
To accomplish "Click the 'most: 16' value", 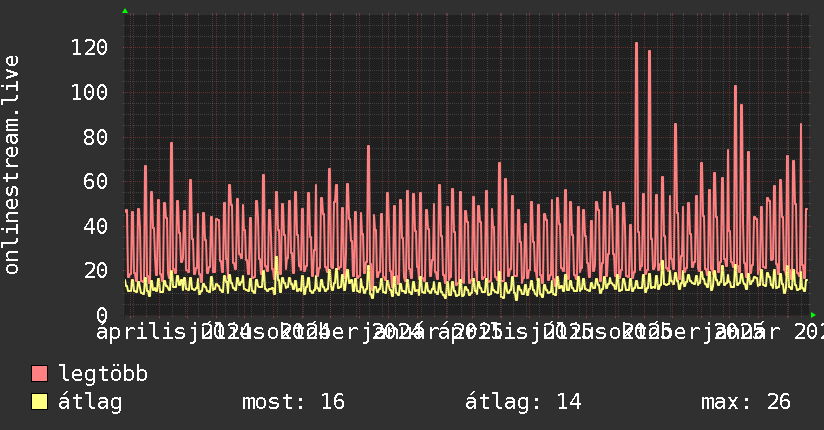I will 293,402.
